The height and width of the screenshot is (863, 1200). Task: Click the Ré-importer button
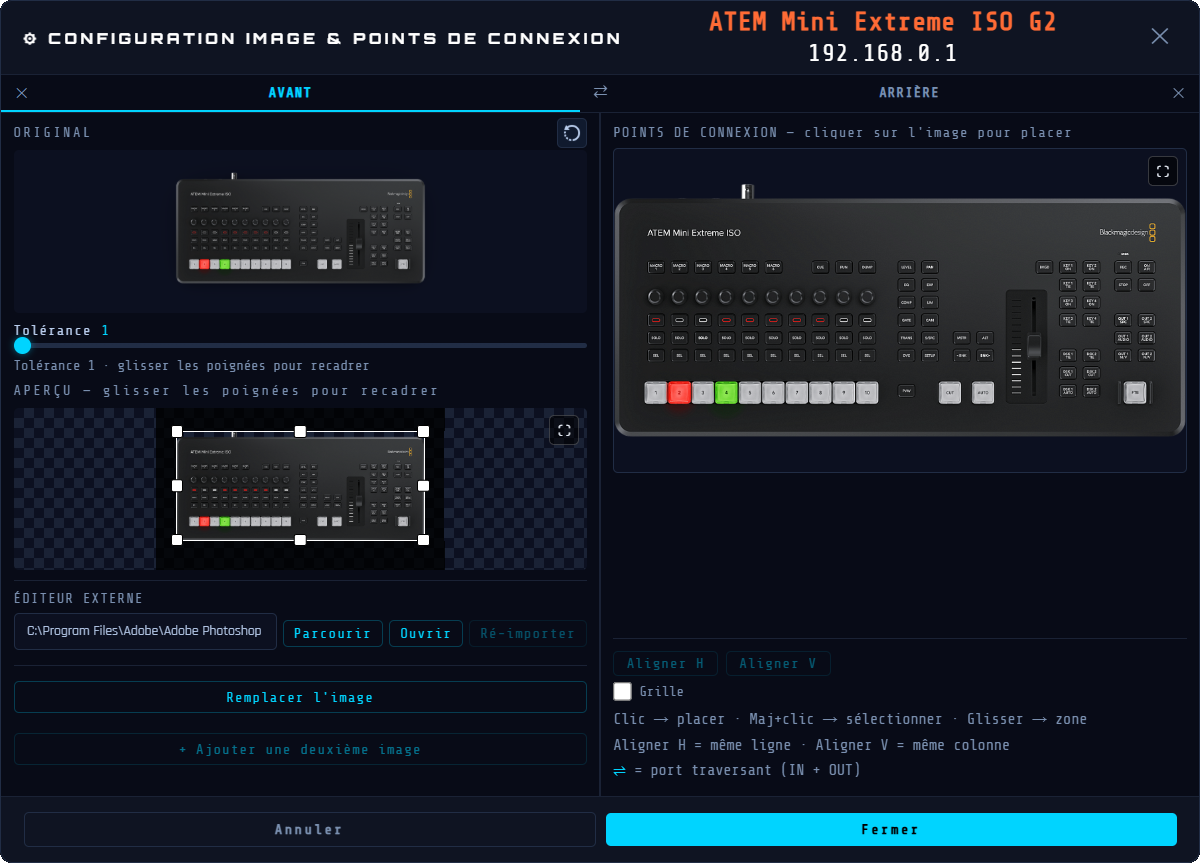[528, 633]
